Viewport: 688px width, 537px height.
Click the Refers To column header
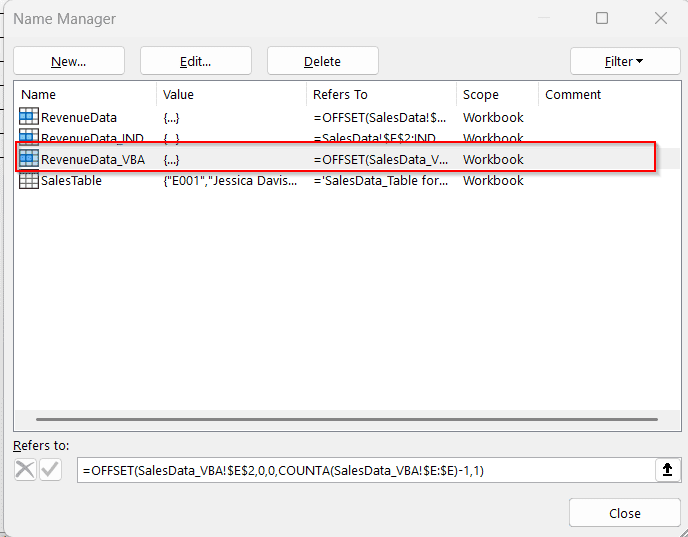(x=380, y=94)
